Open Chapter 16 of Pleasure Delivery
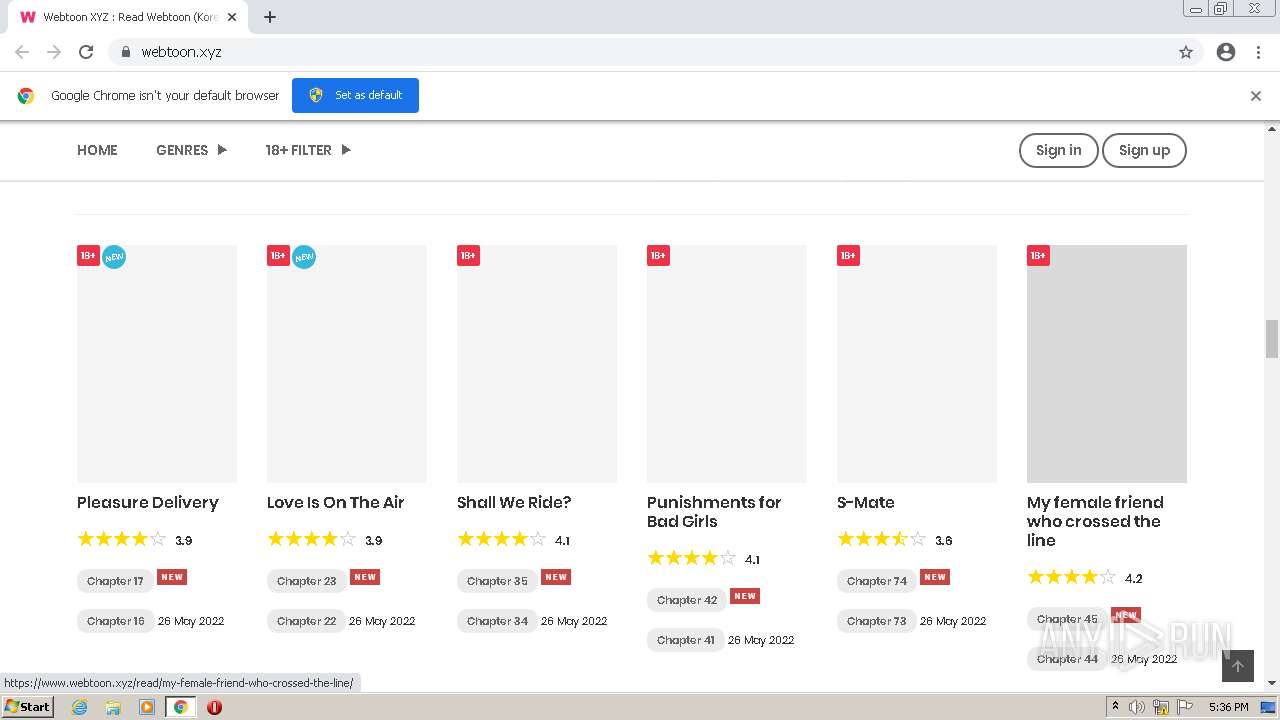The image size is (1280, 720). 116,621
